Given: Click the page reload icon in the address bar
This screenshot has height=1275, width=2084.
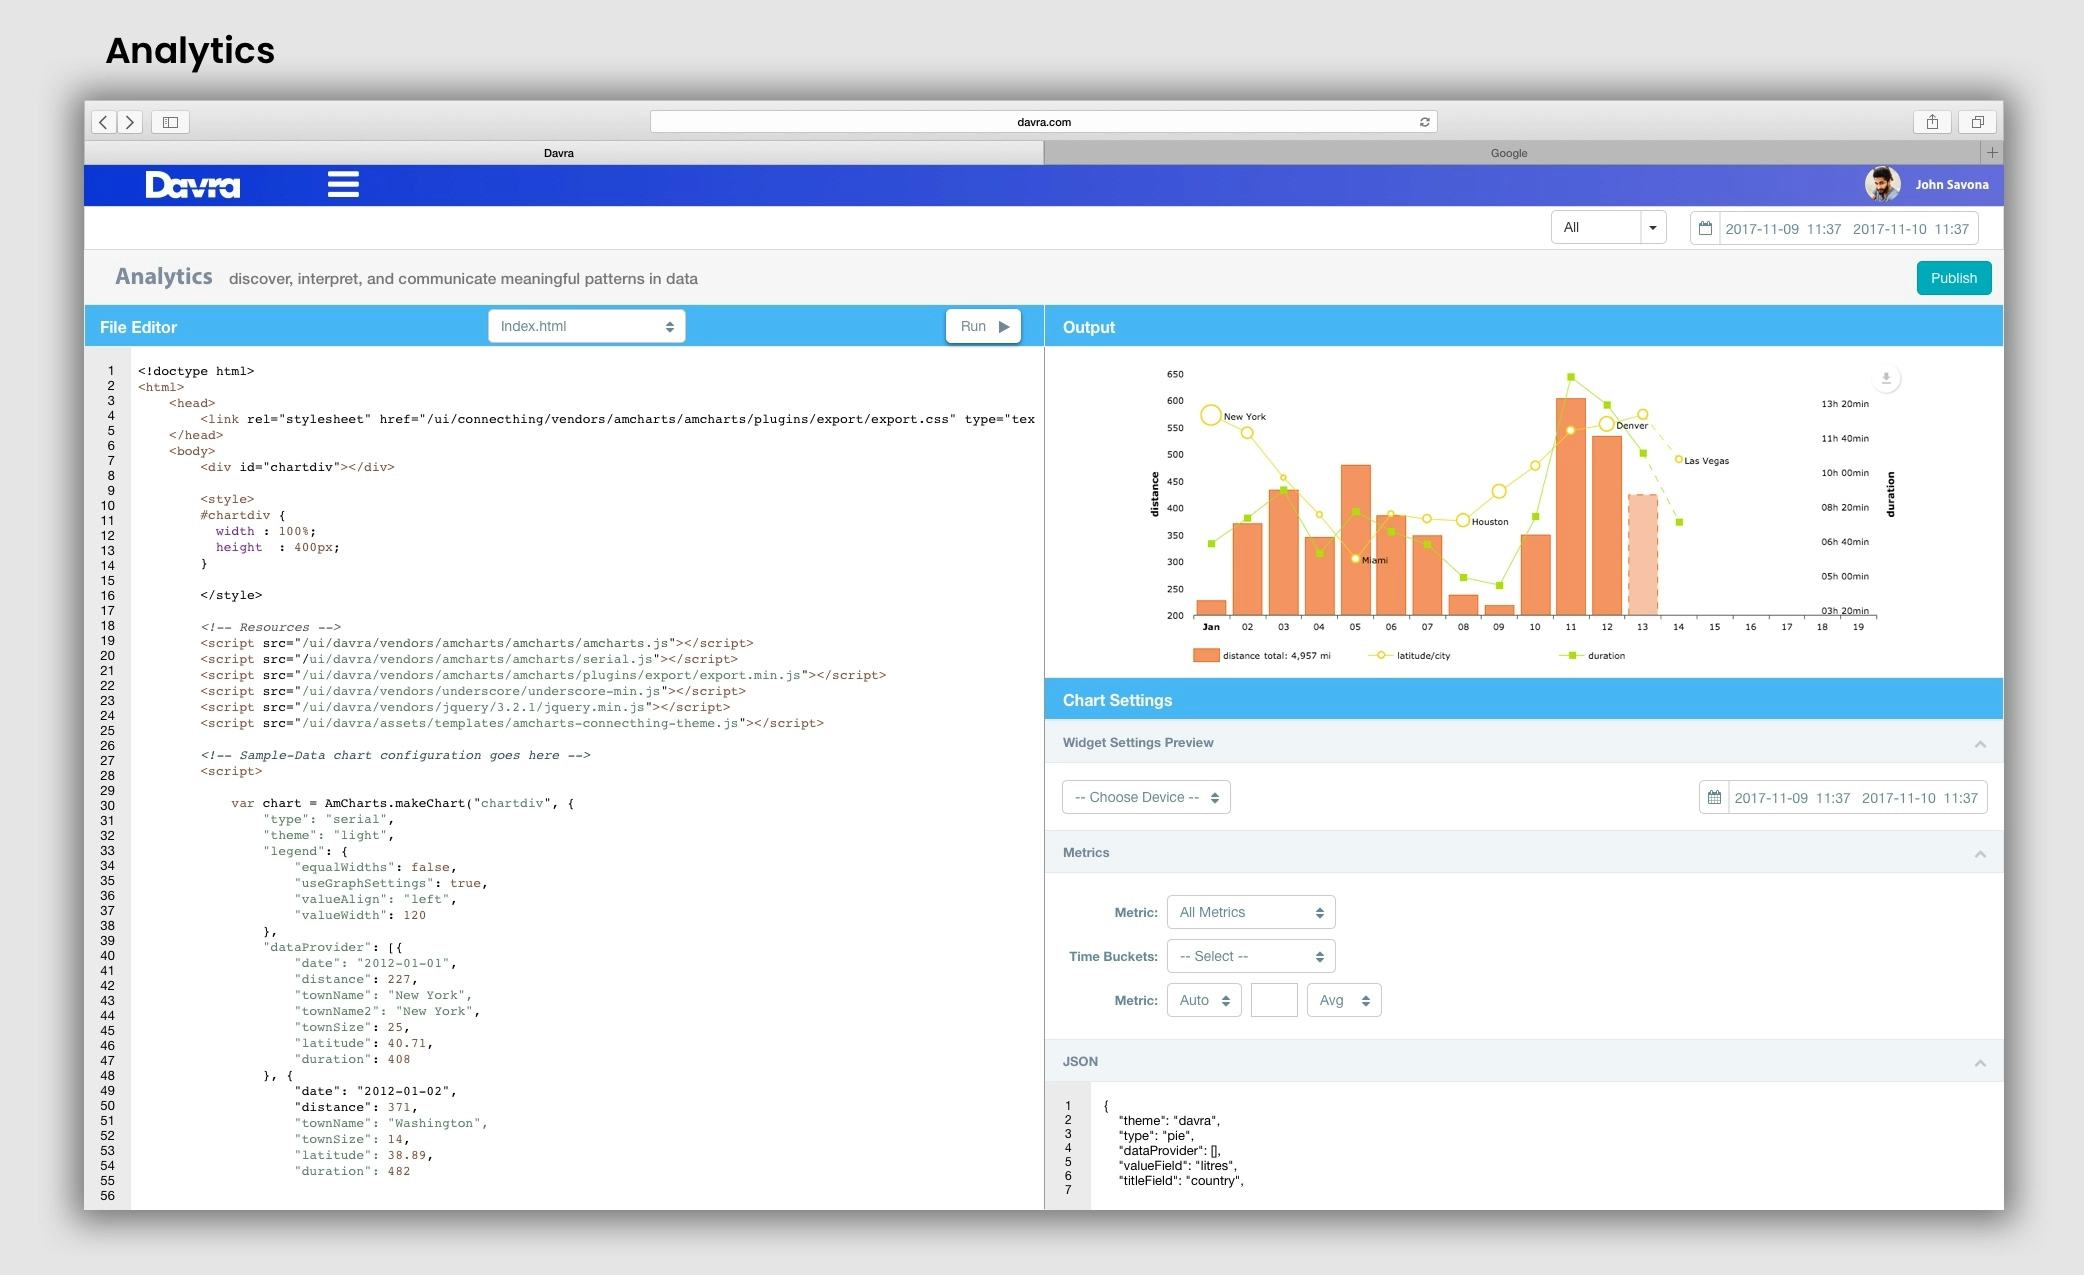Looking at the screenshot, I should click(1424, 121).
